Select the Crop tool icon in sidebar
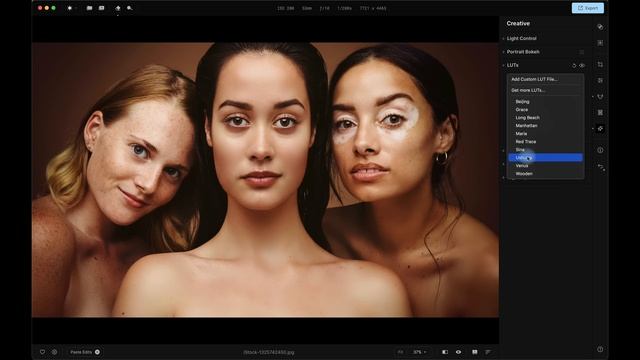This screenshot has height=360, width=640. click(x=600, y=64)
